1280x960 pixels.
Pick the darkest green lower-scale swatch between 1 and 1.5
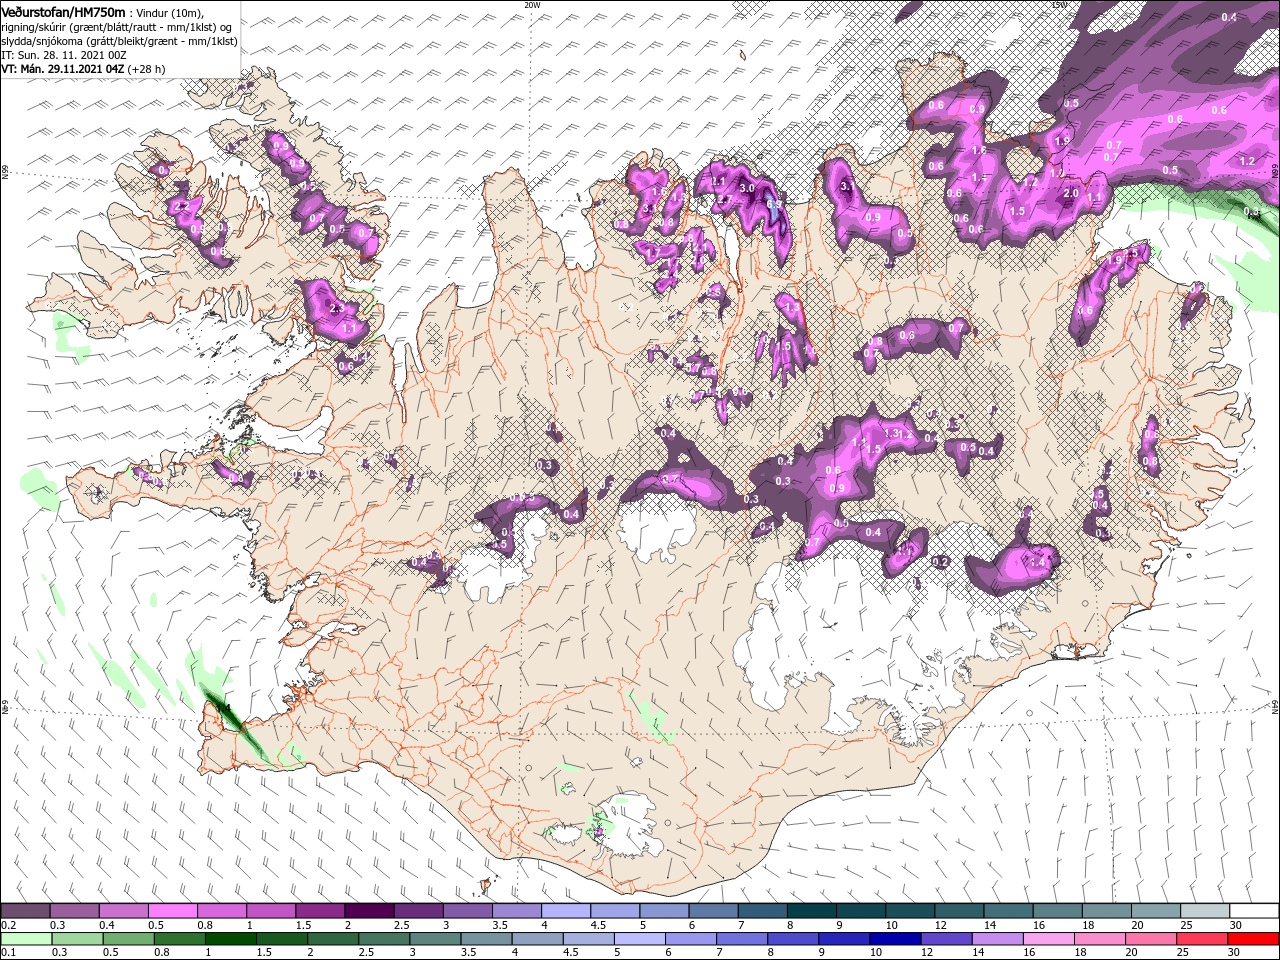point(231,939)
